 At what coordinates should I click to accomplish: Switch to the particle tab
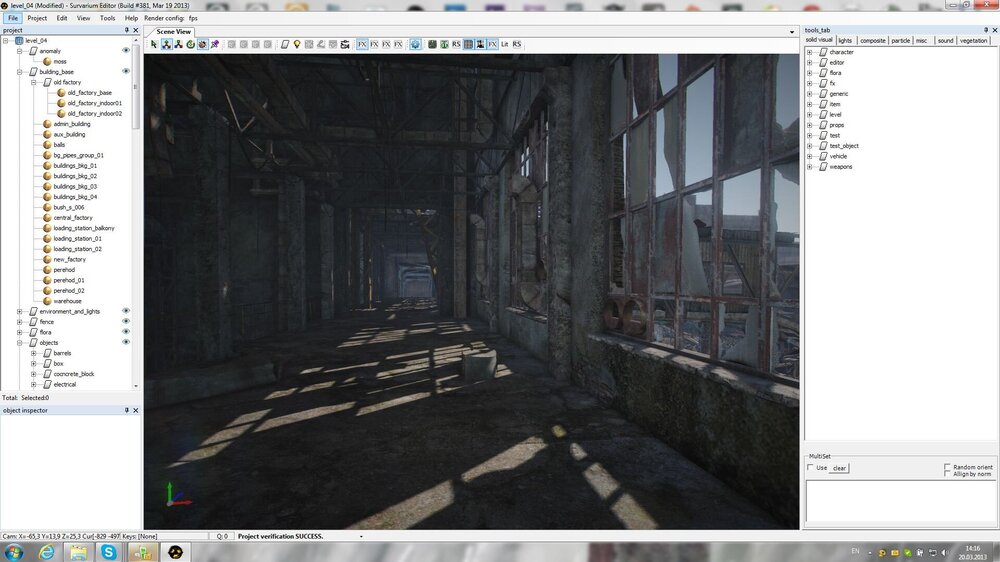coord(900,41)
